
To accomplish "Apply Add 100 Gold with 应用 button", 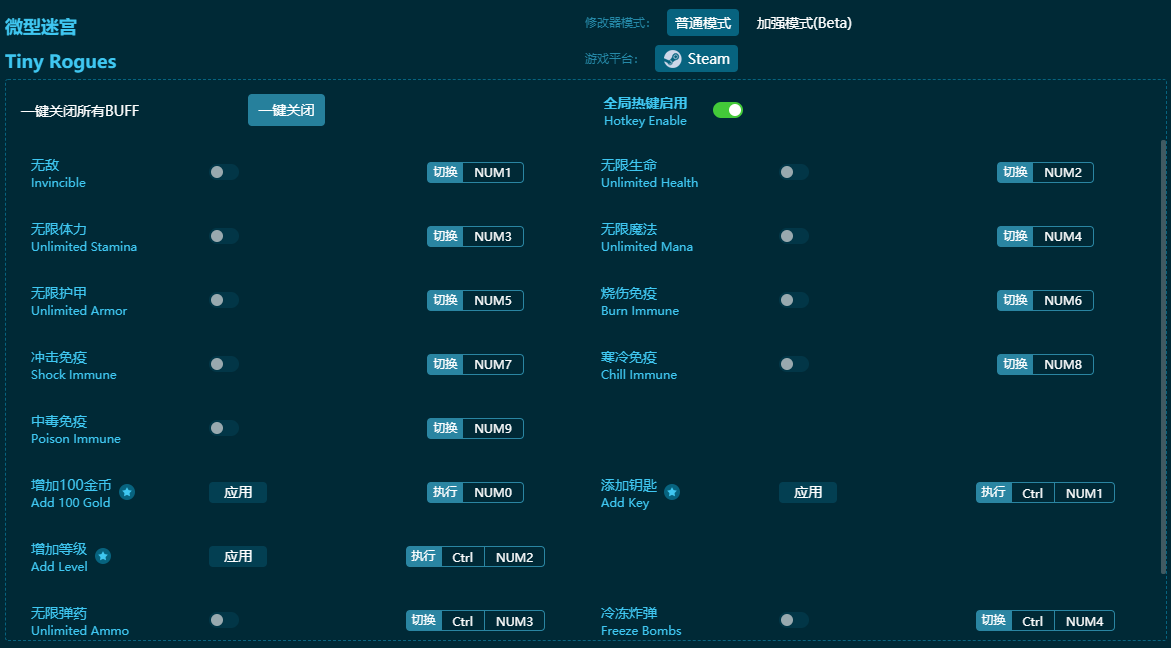I will (x=237, y=493).
